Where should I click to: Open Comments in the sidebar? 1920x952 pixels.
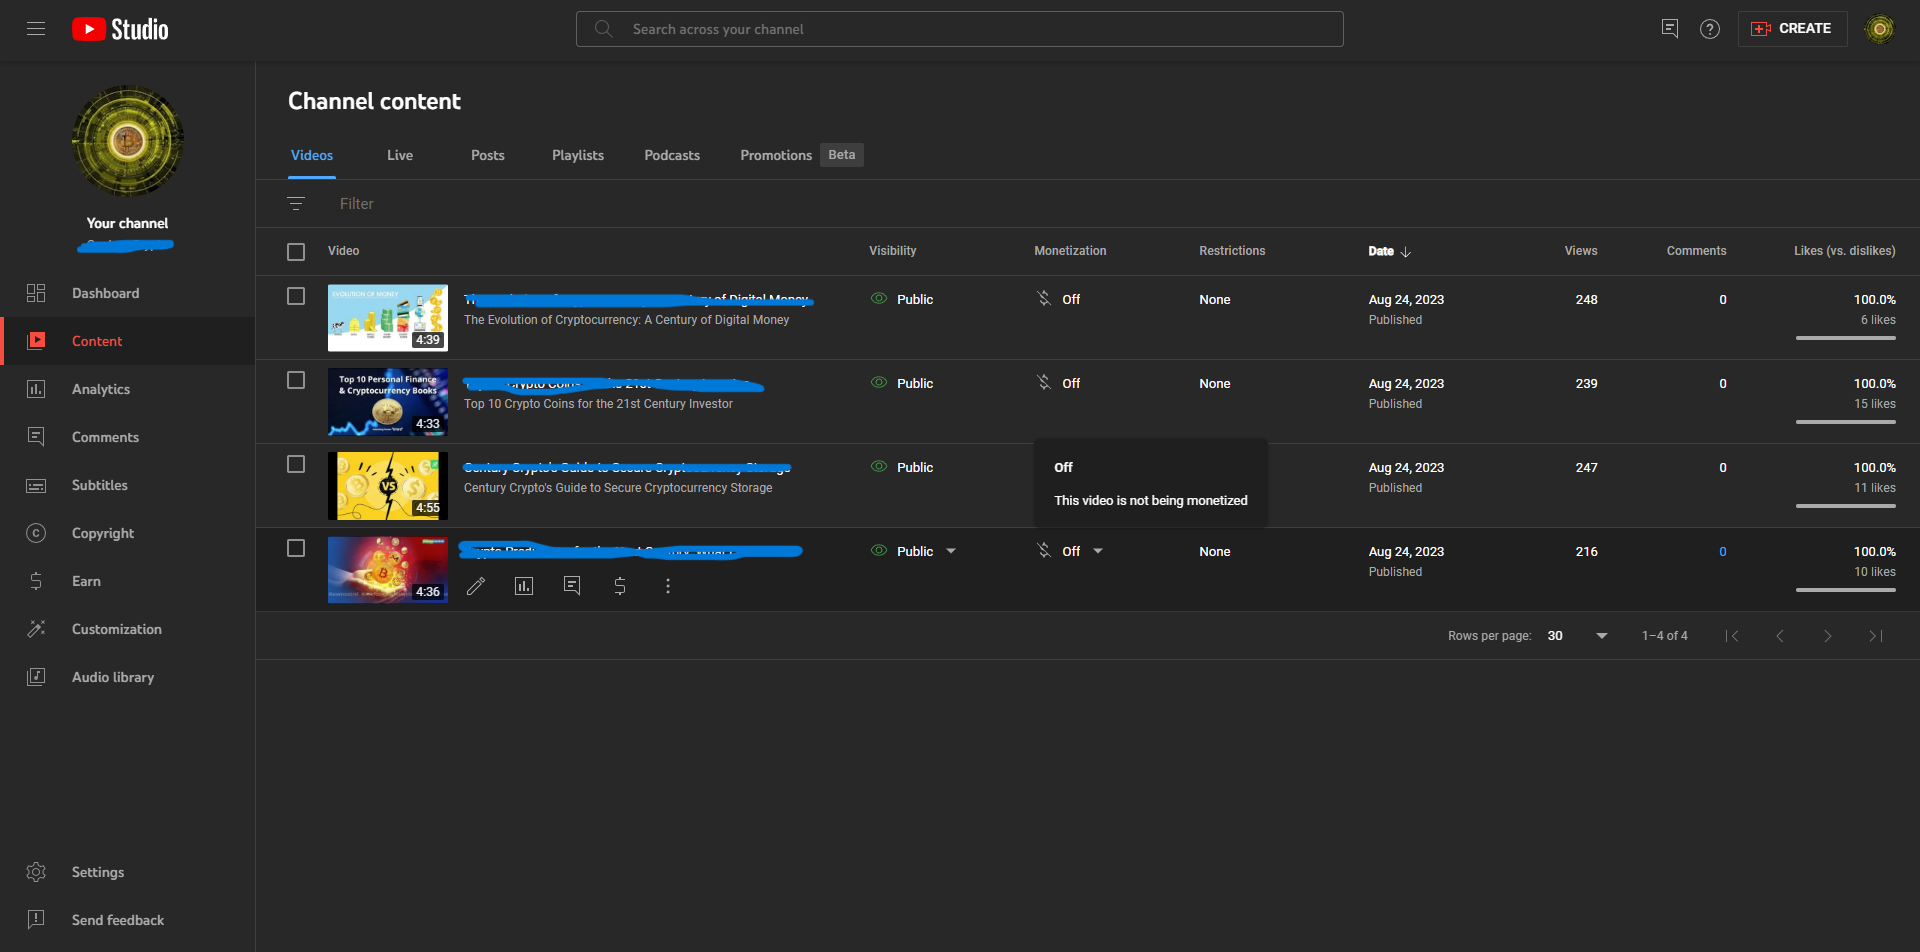click(x=128, y=437)
